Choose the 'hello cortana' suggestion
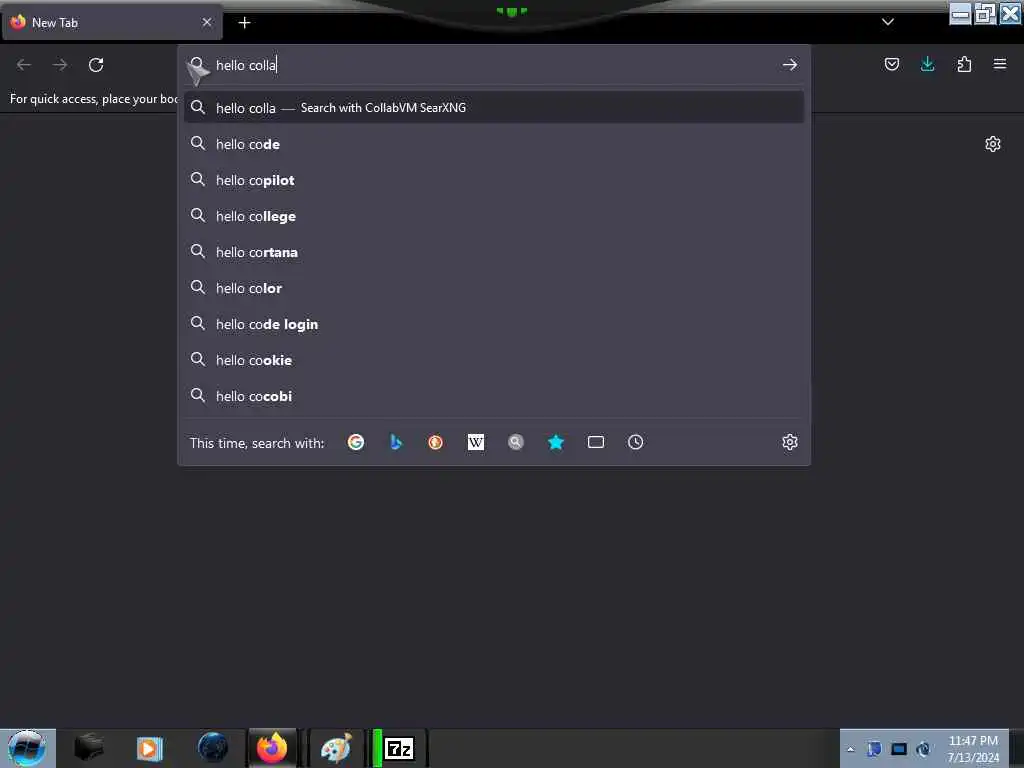This screenshot has width=1024, height=768. (x=494, y=252)
